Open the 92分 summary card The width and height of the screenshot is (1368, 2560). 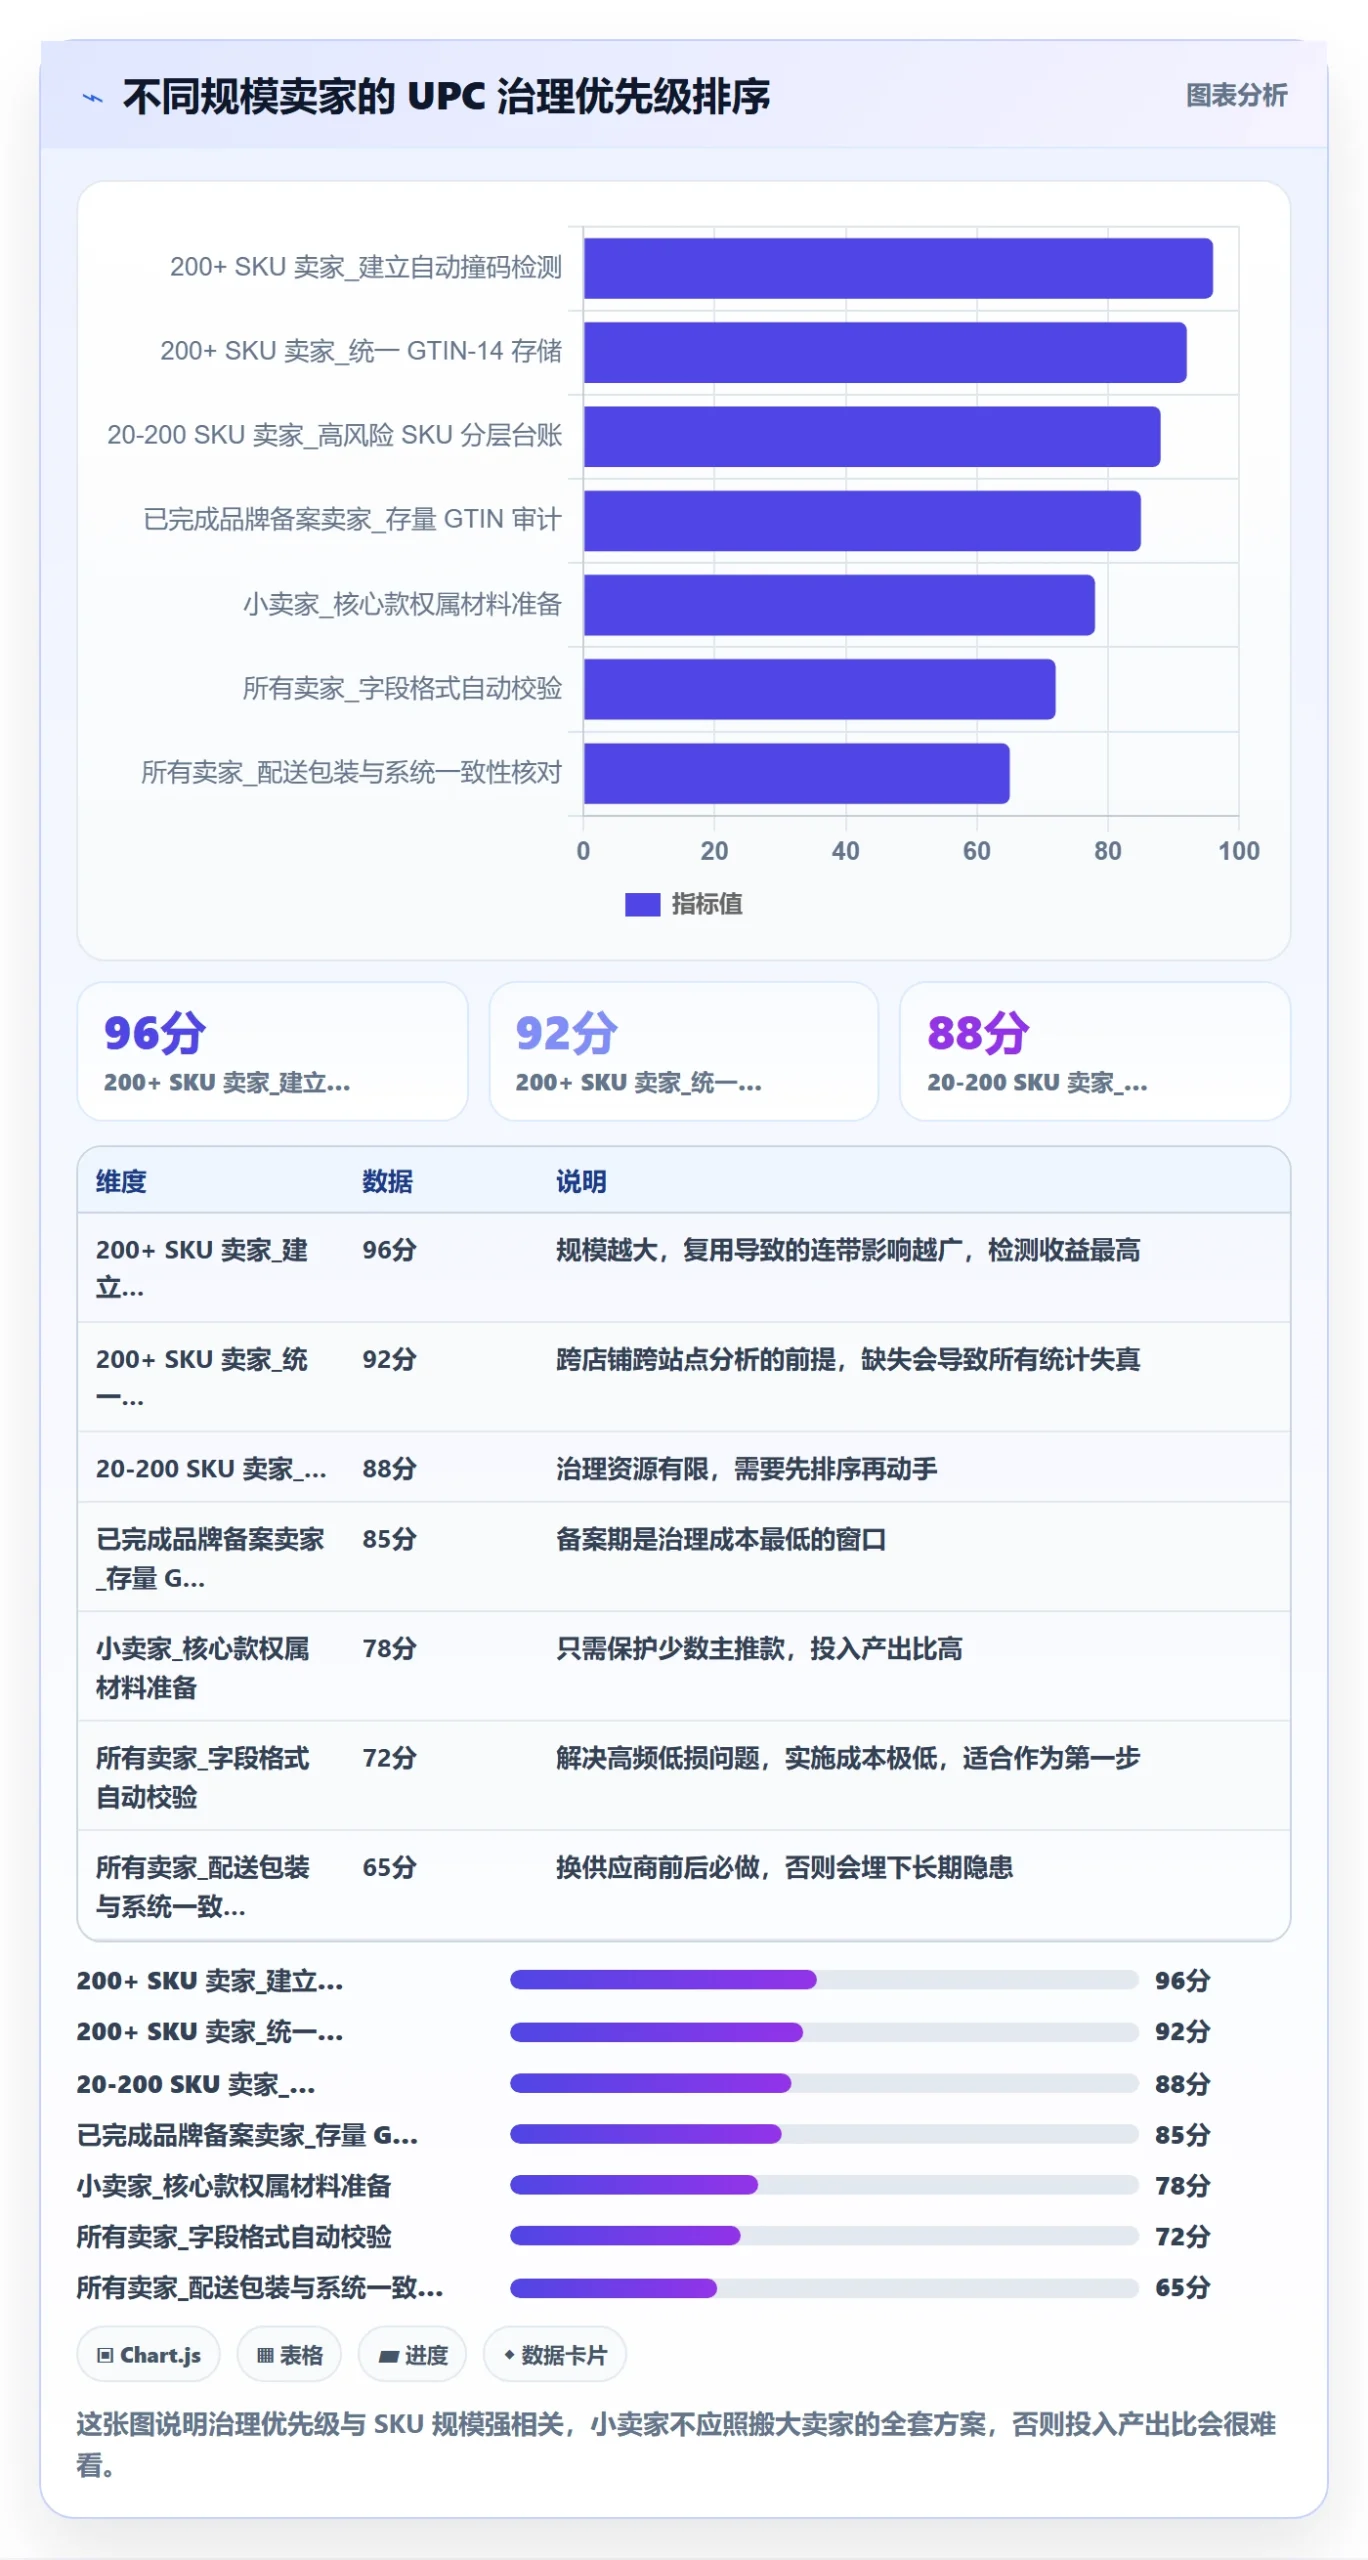point(684,1051)
